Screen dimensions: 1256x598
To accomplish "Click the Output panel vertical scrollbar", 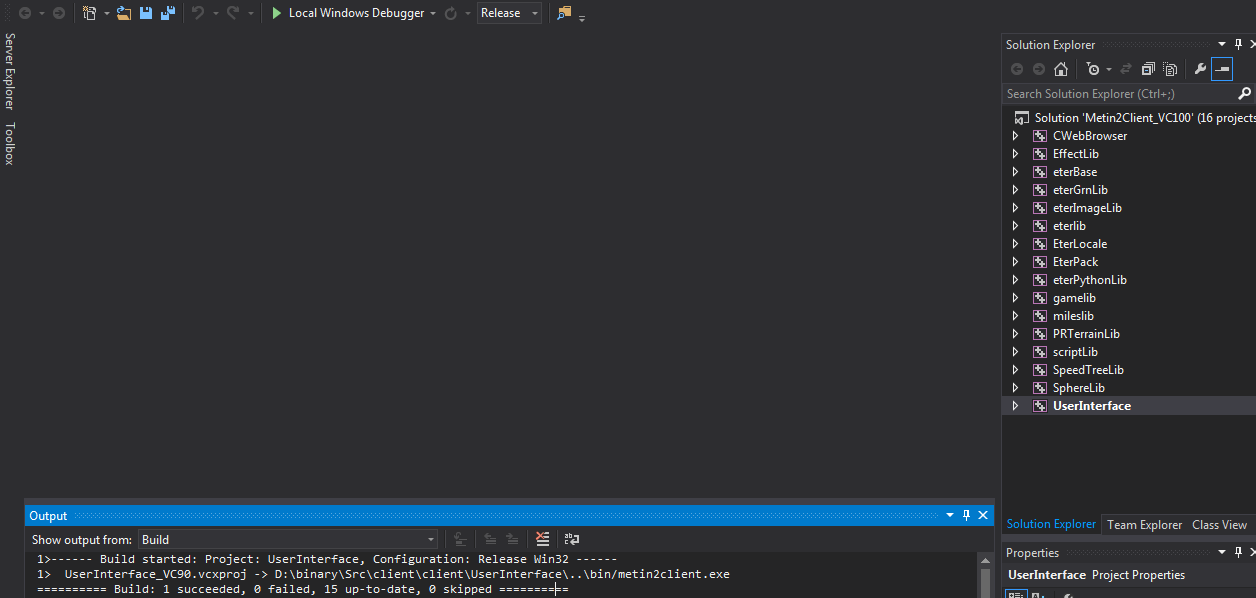I will click(986, 577).
